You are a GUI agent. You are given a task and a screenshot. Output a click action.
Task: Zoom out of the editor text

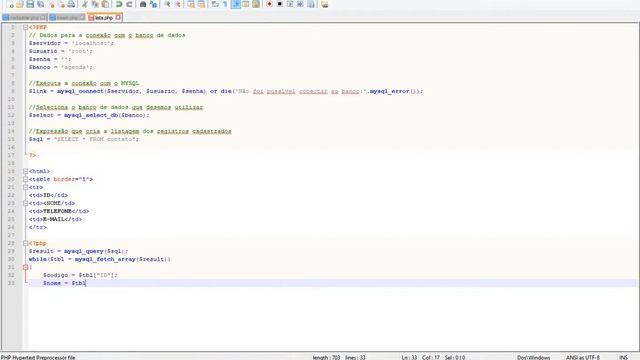[x=178, y=4]
